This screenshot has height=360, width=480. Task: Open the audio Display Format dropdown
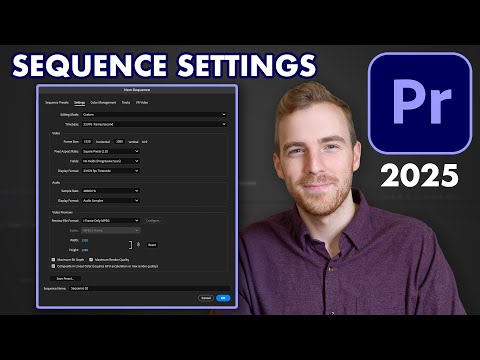click(111, 201)
